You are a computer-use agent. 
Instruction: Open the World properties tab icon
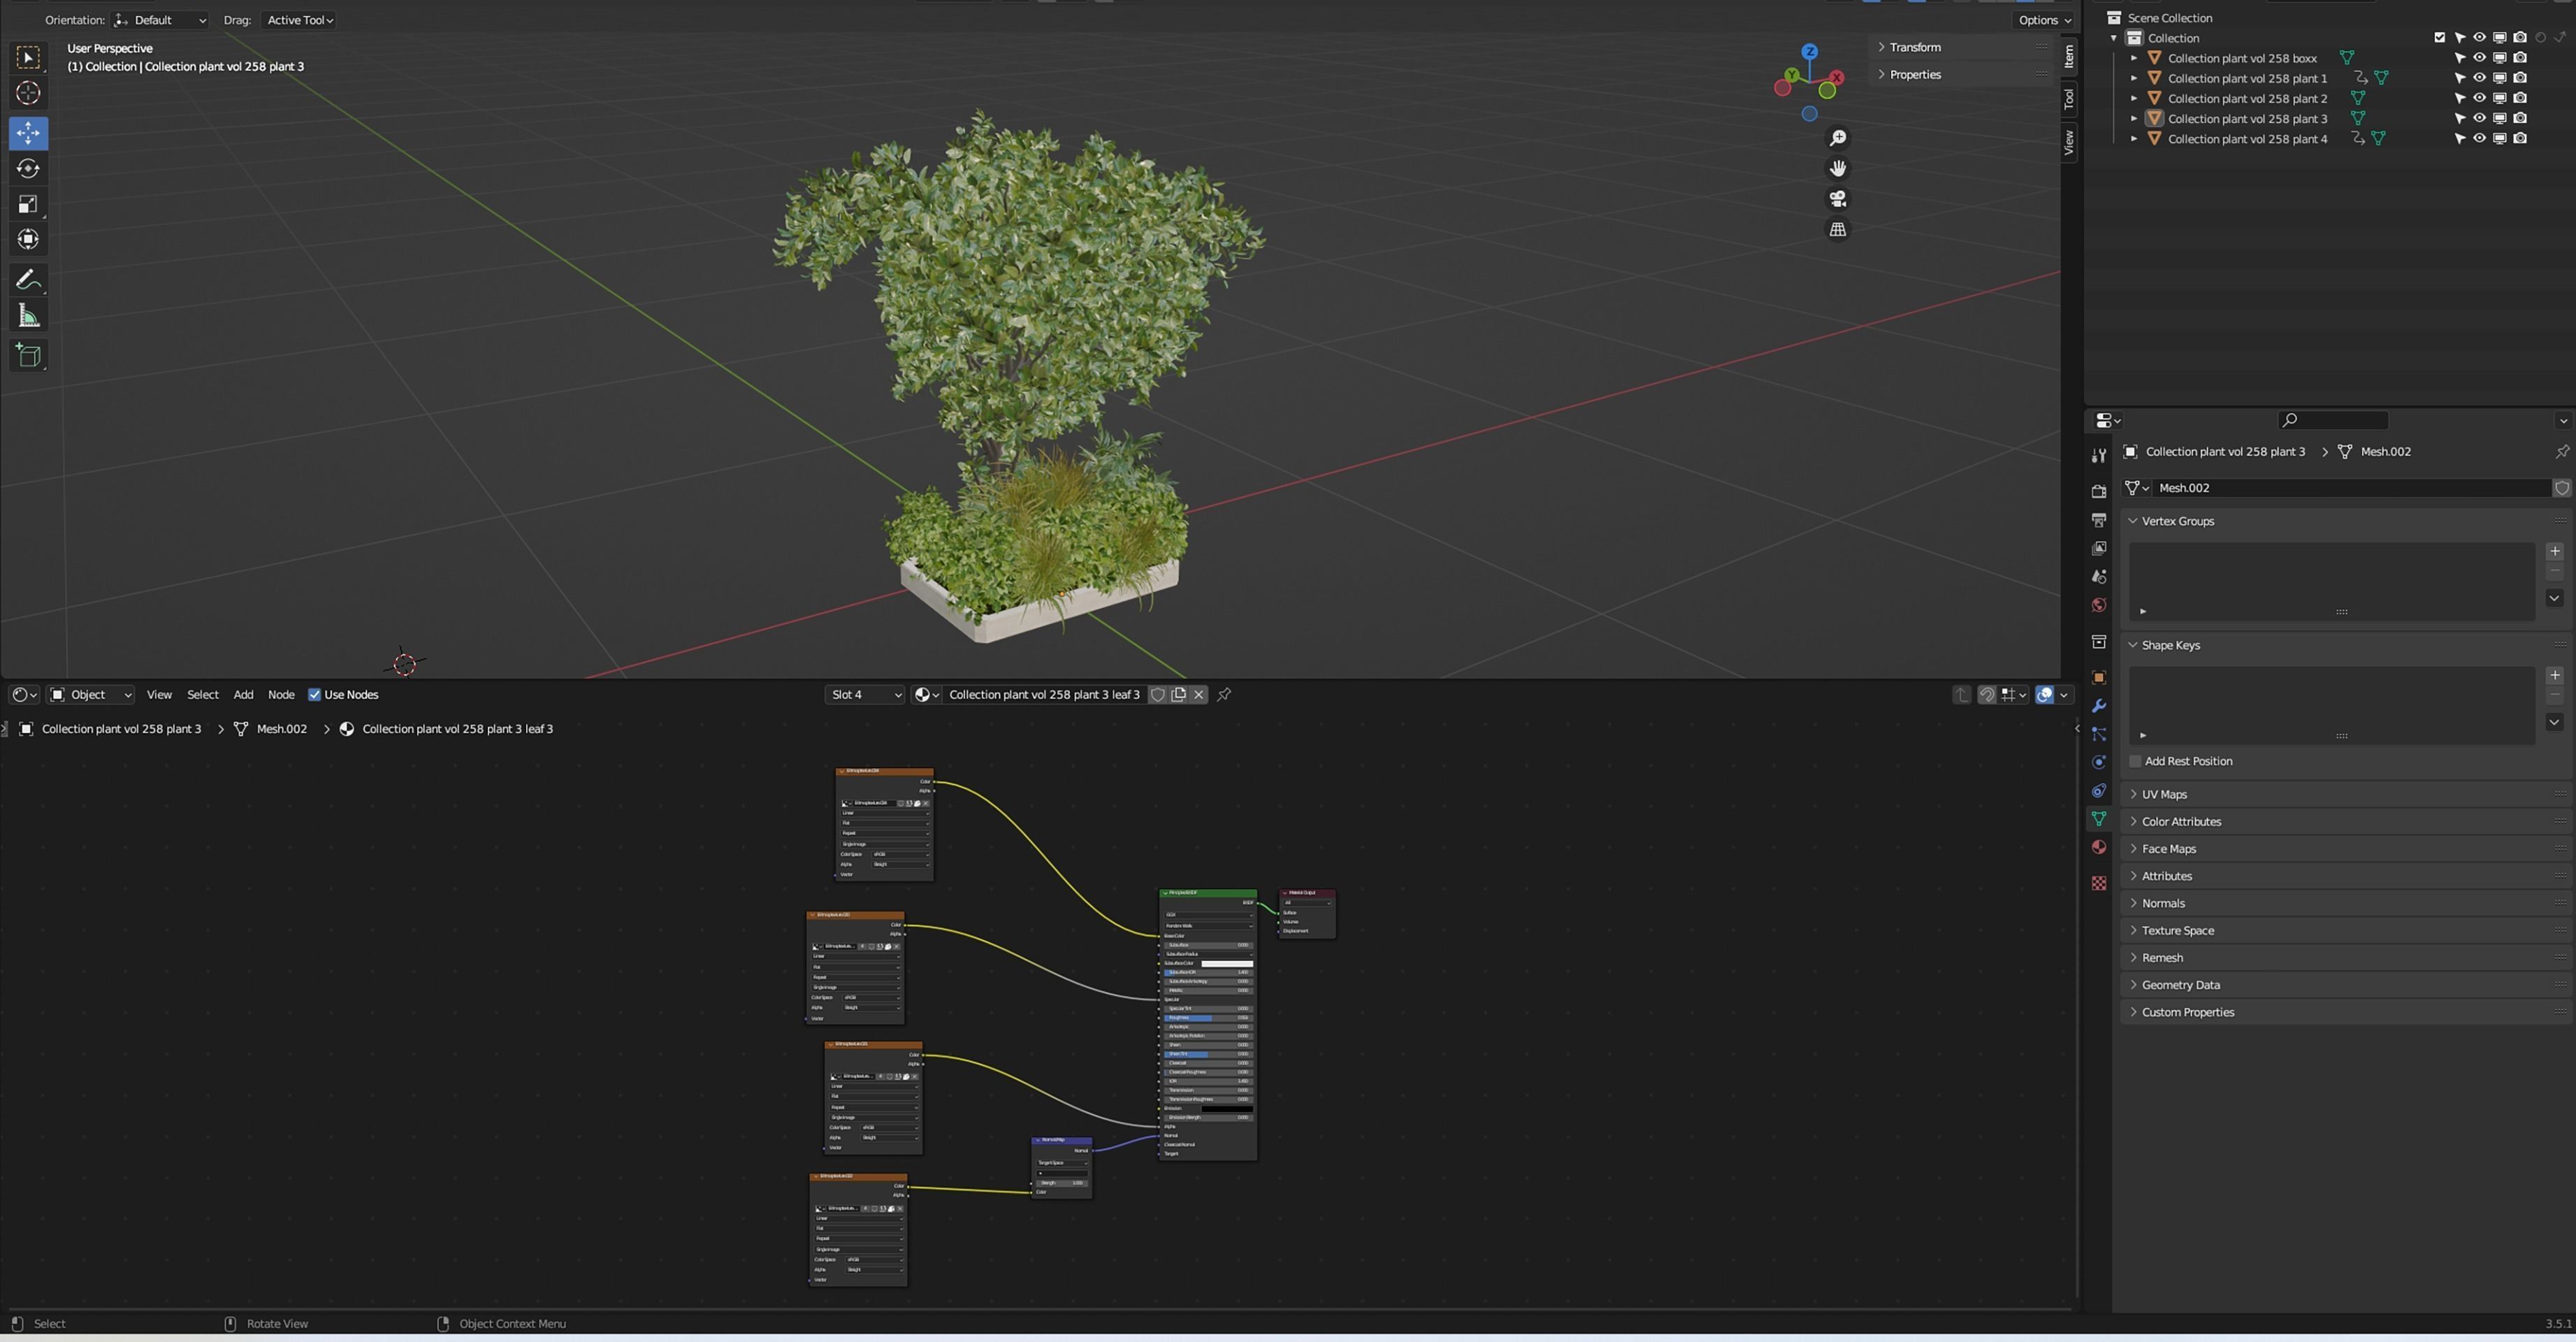2098,605
